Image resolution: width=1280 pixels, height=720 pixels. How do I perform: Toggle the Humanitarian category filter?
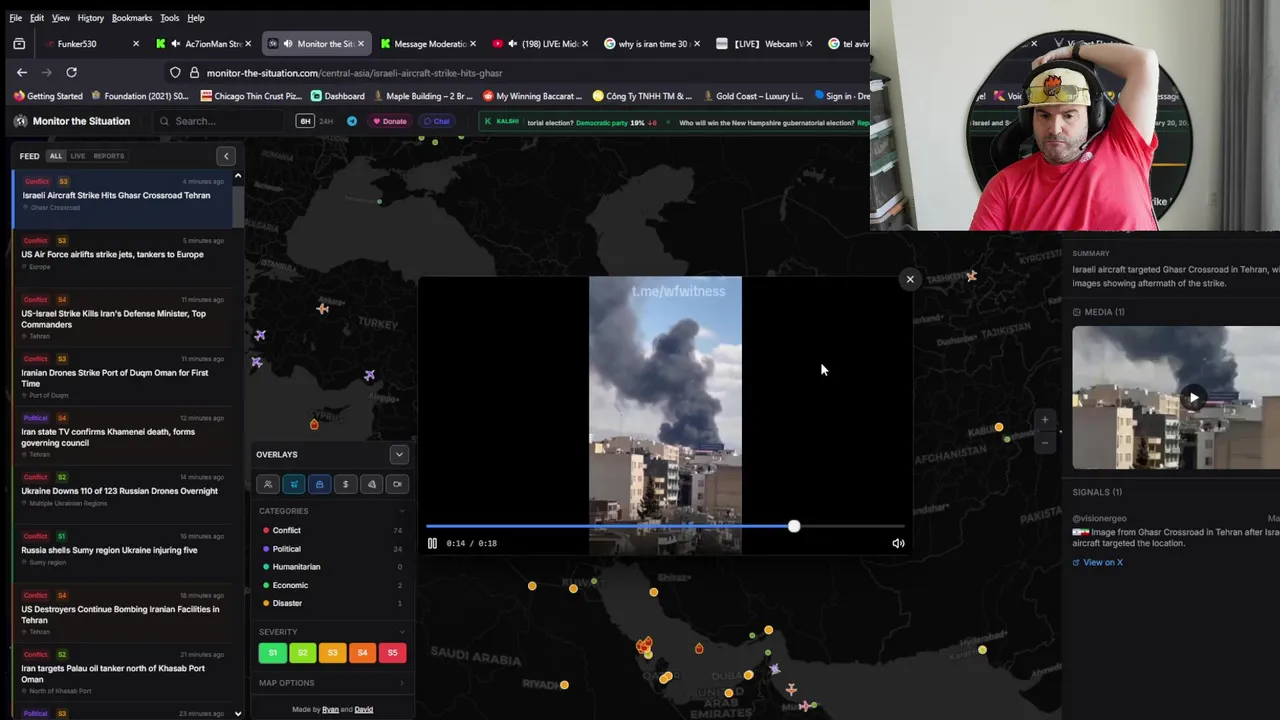click(x=332, y=567)
